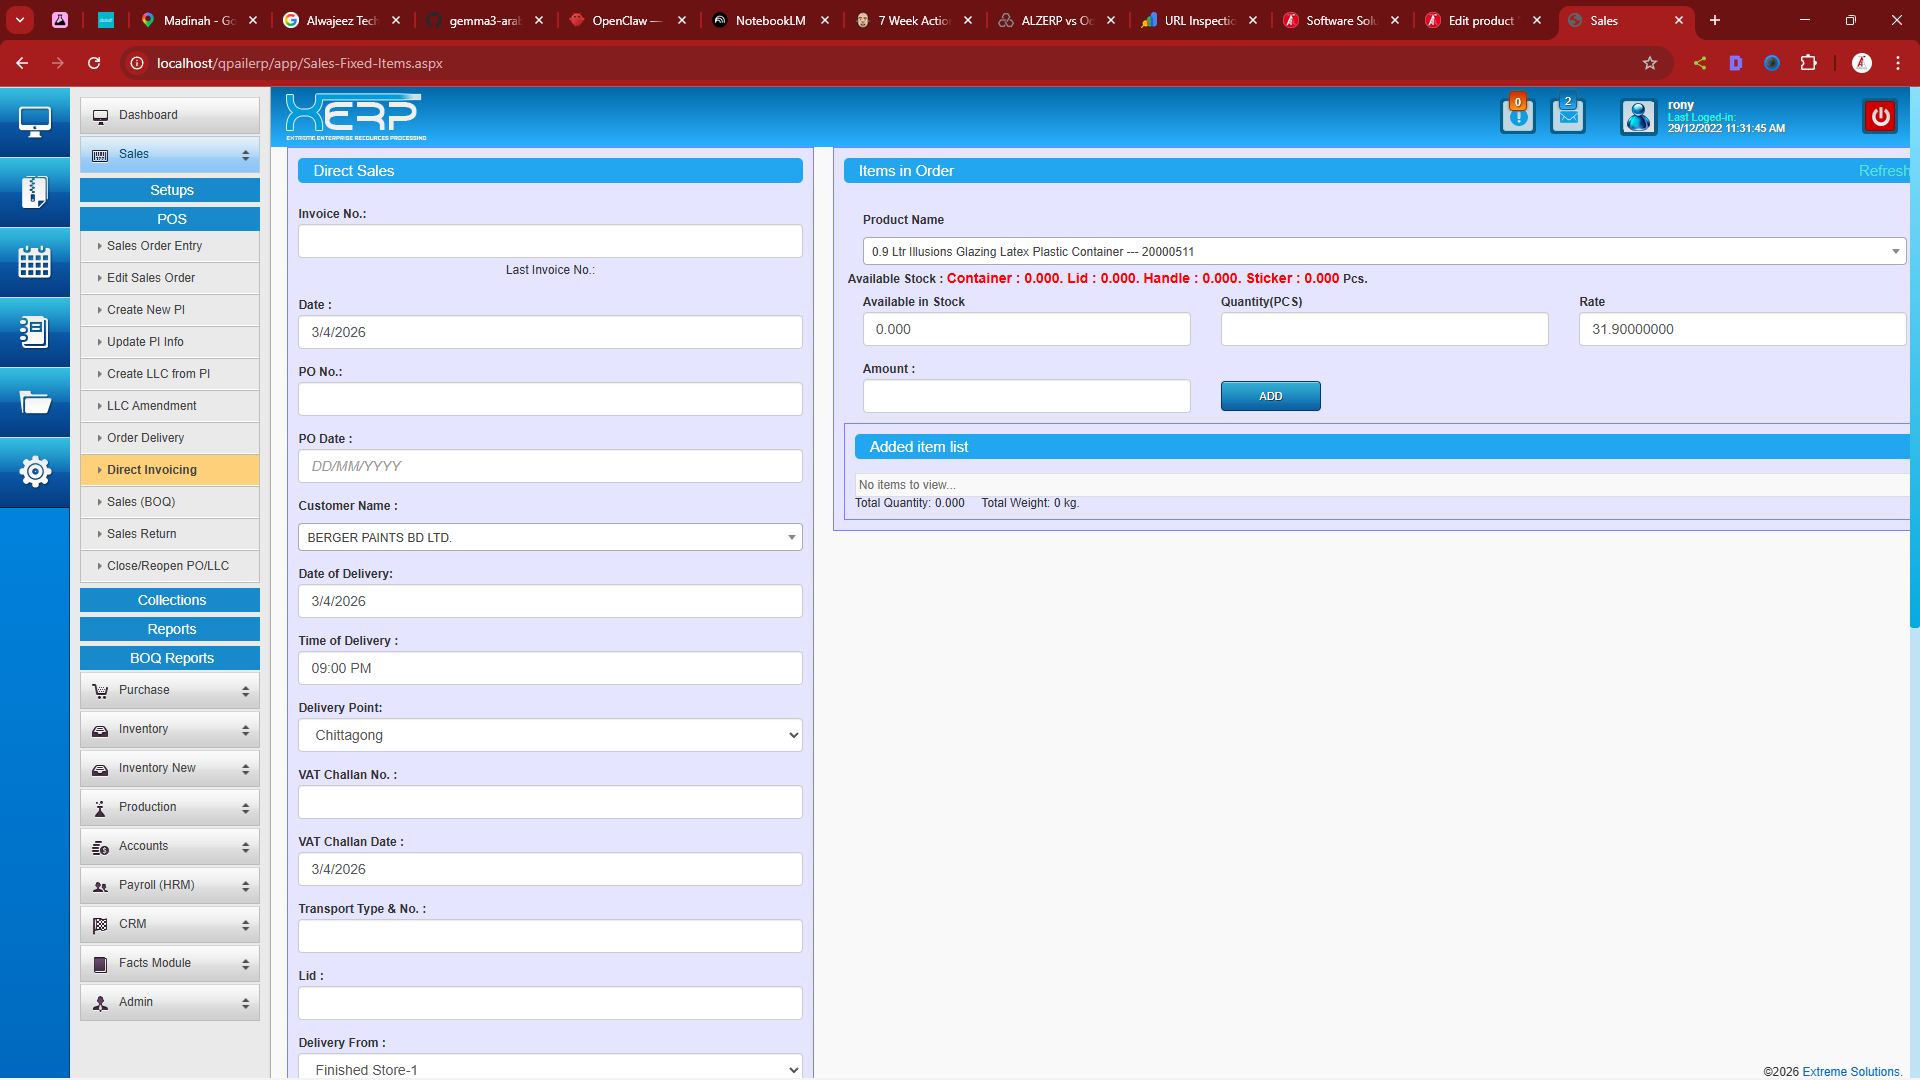Switch to the NotebookLM browser tab
1920x1080 pixels.
[770, 20]
